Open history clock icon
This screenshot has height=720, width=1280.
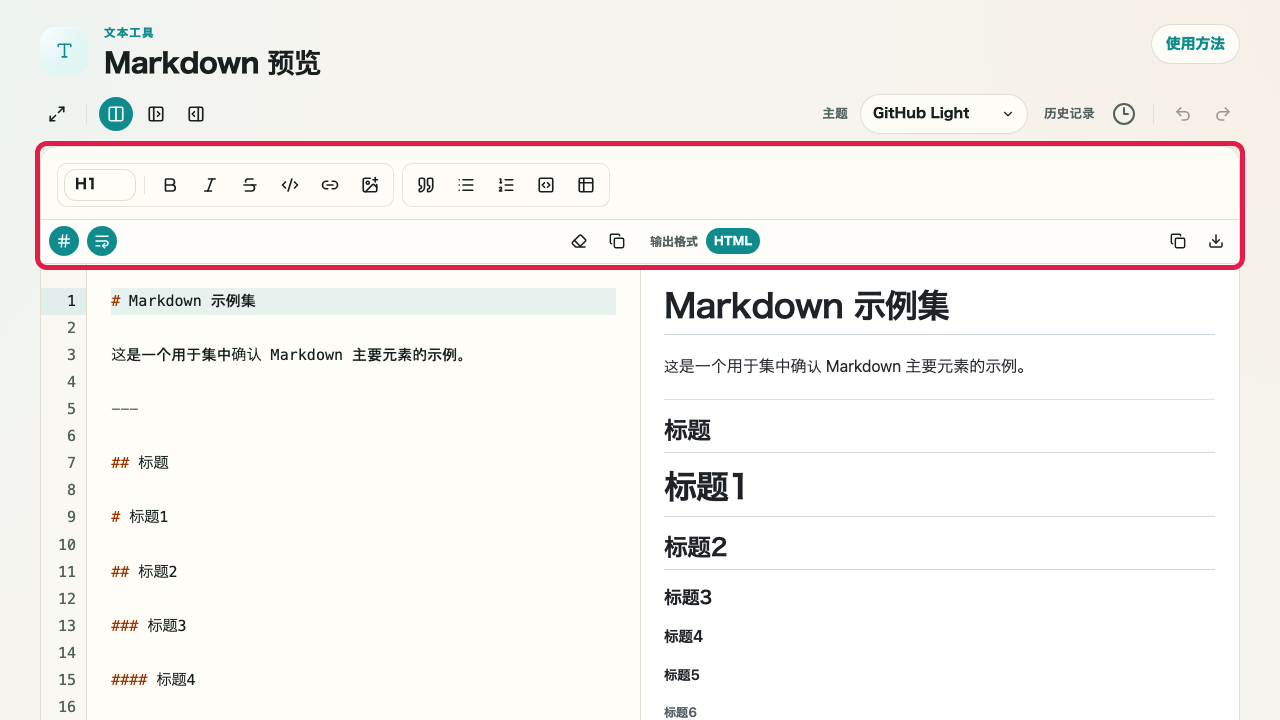1124,114
